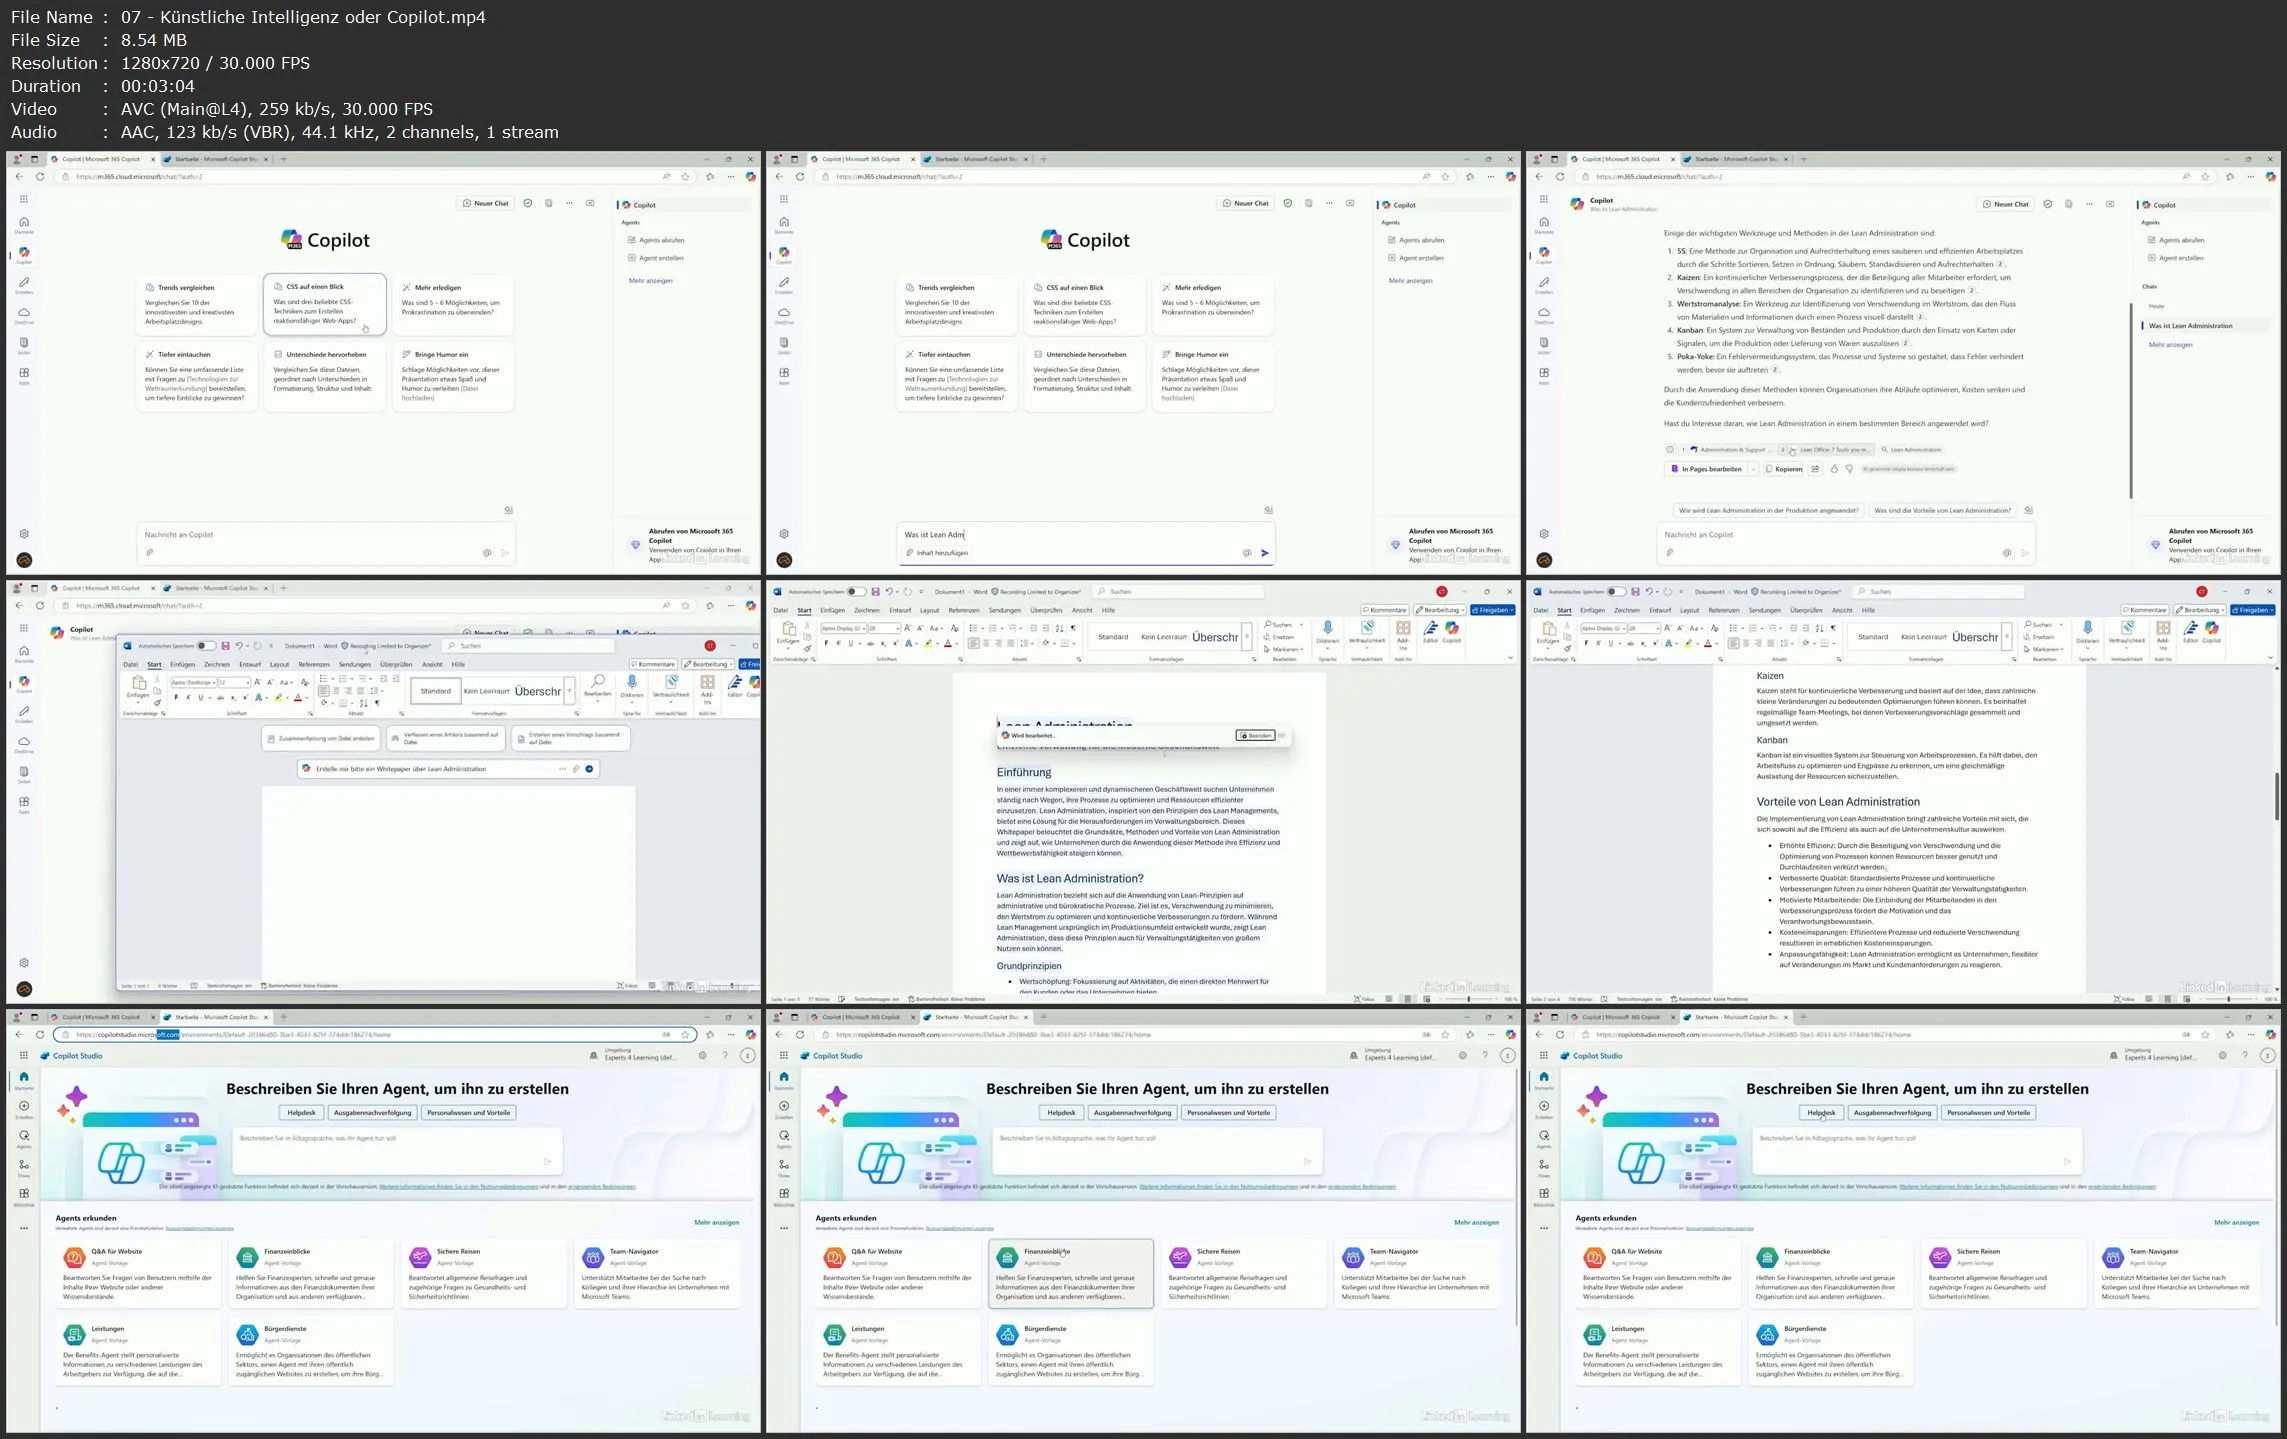The image size is (2287, 1439).
Task: Frame 1: click @ mention icon in message box
Action: [487, 553]
